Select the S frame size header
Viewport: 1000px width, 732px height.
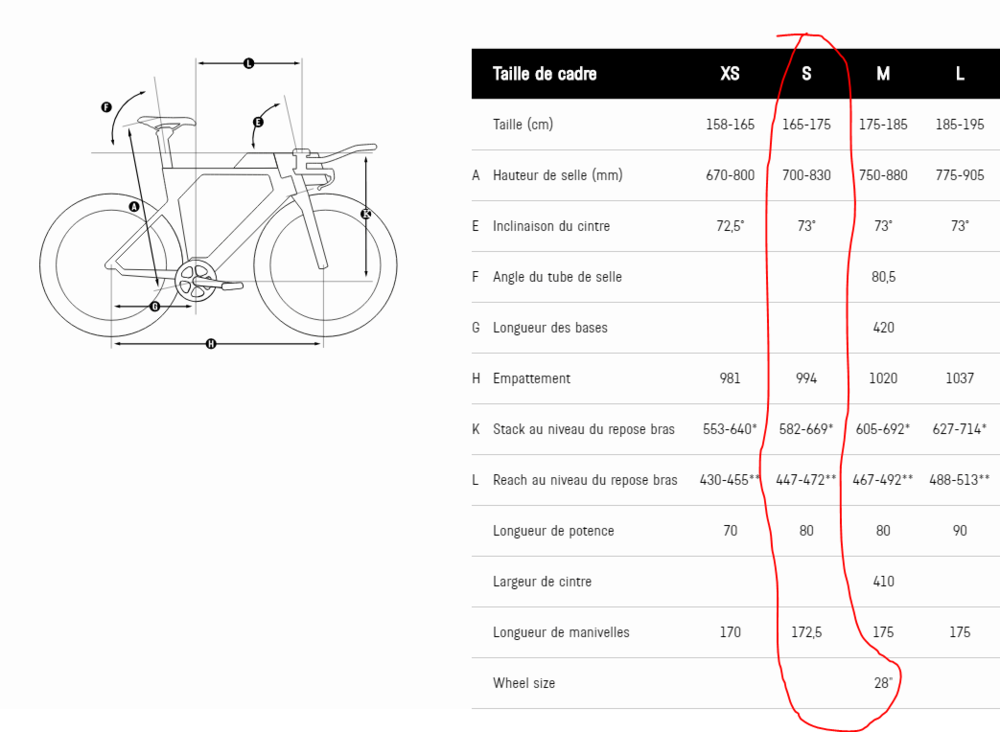(807, 74)
